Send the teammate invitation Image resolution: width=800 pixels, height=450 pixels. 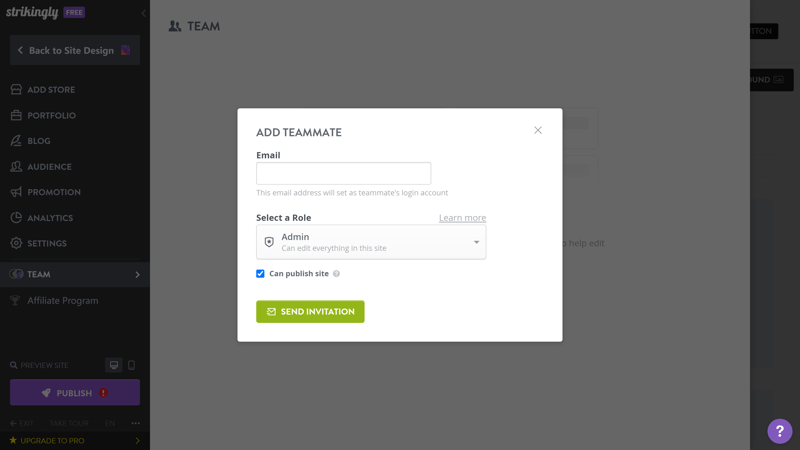pos(310,311)
